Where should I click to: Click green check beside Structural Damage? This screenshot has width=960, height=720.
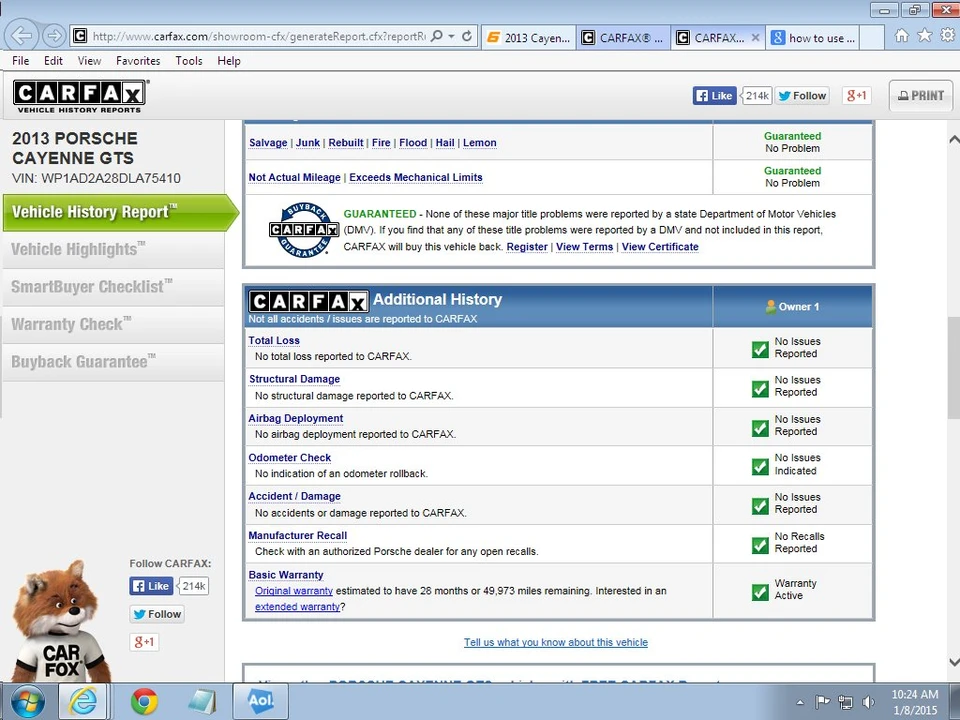point(760,388)
